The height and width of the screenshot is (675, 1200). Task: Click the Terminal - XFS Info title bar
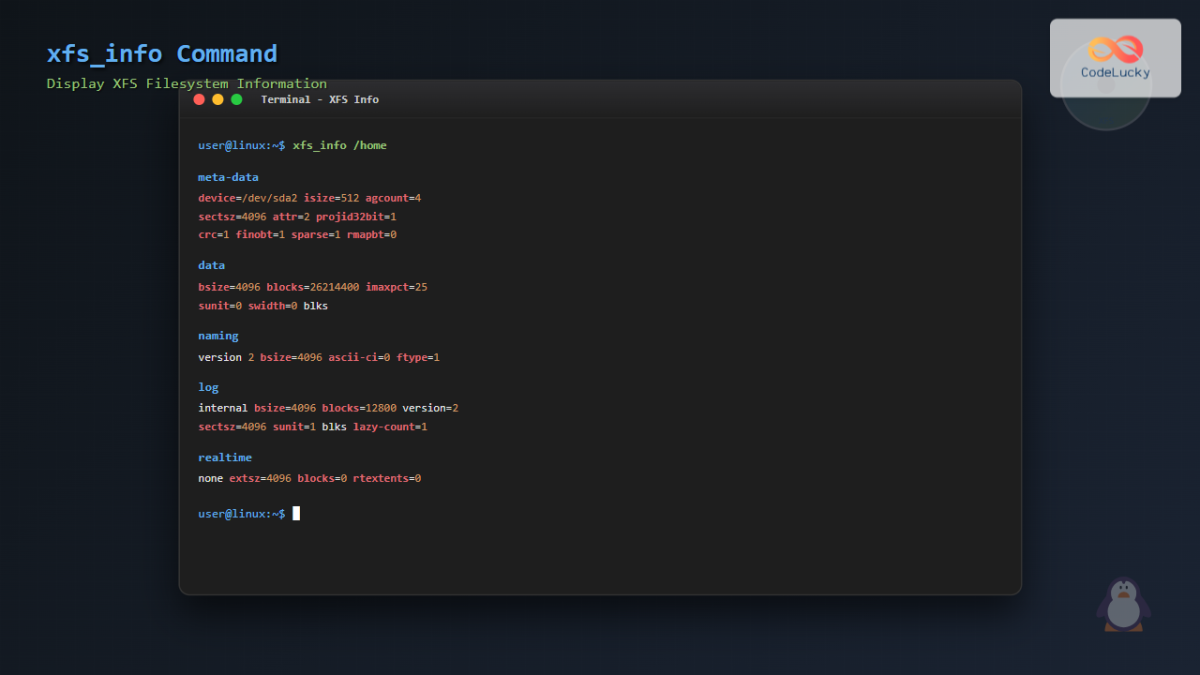click(x=320, y=99)
